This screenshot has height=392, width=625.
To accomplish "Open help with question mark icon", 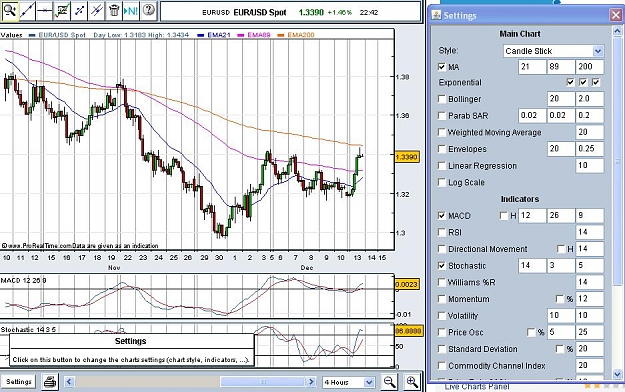I will click(148, 11).
